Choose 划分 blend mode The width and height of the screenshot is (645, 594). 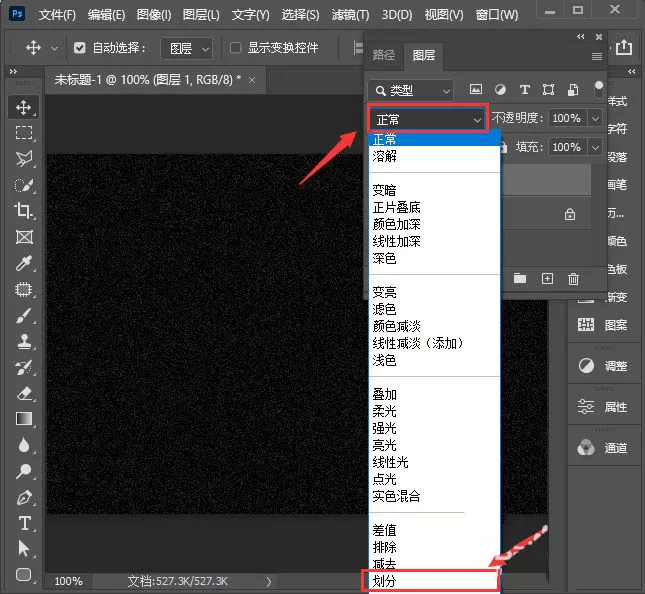click(430, 581)
